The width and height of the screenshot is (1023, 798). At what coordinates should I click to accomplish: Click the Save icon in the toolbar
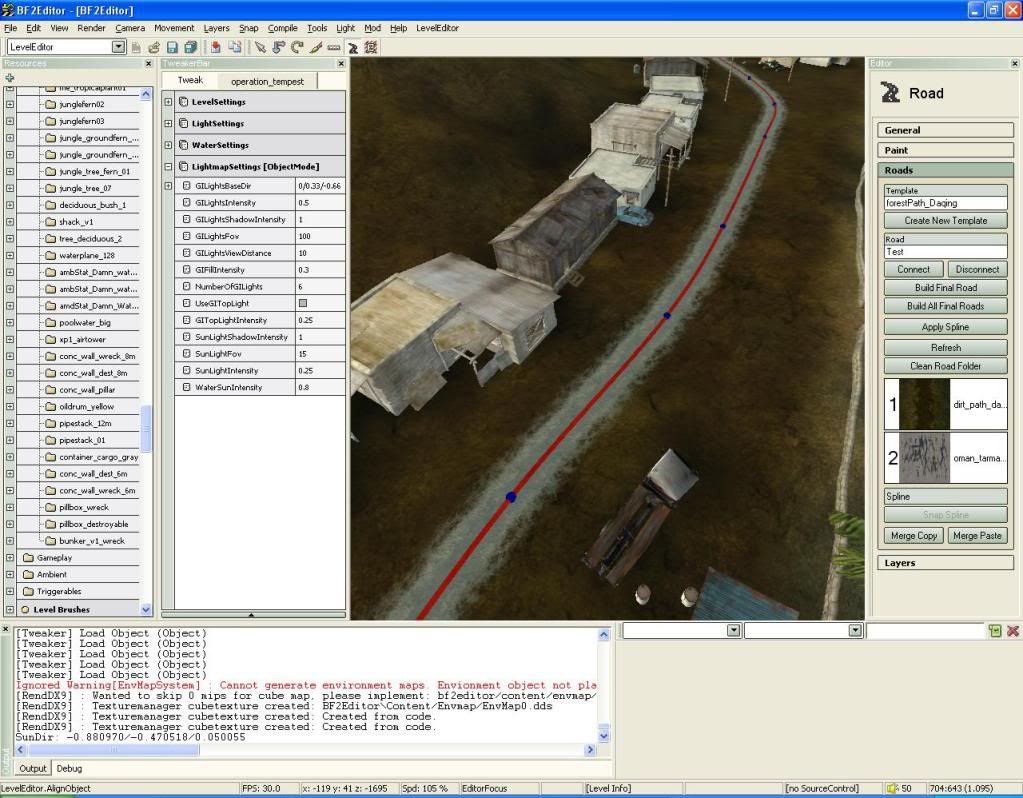coord(172,47)
